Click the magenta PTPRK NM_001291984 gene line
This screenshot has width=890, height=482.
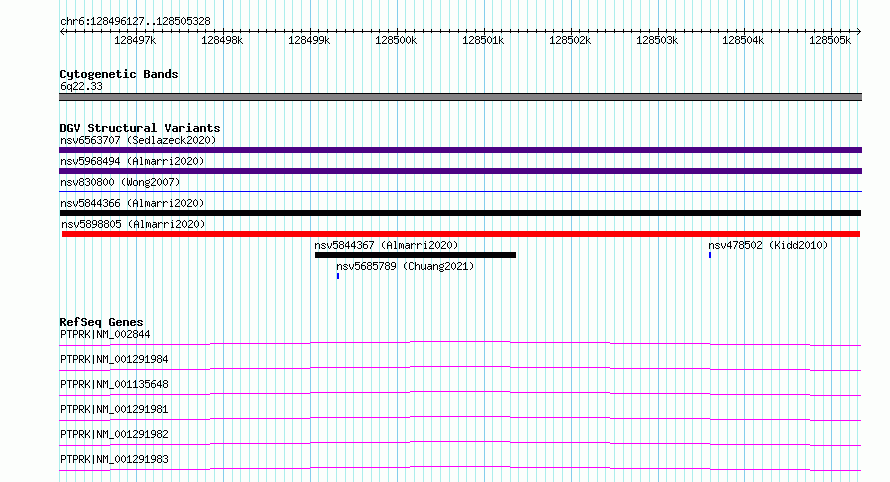pos(460,368)
